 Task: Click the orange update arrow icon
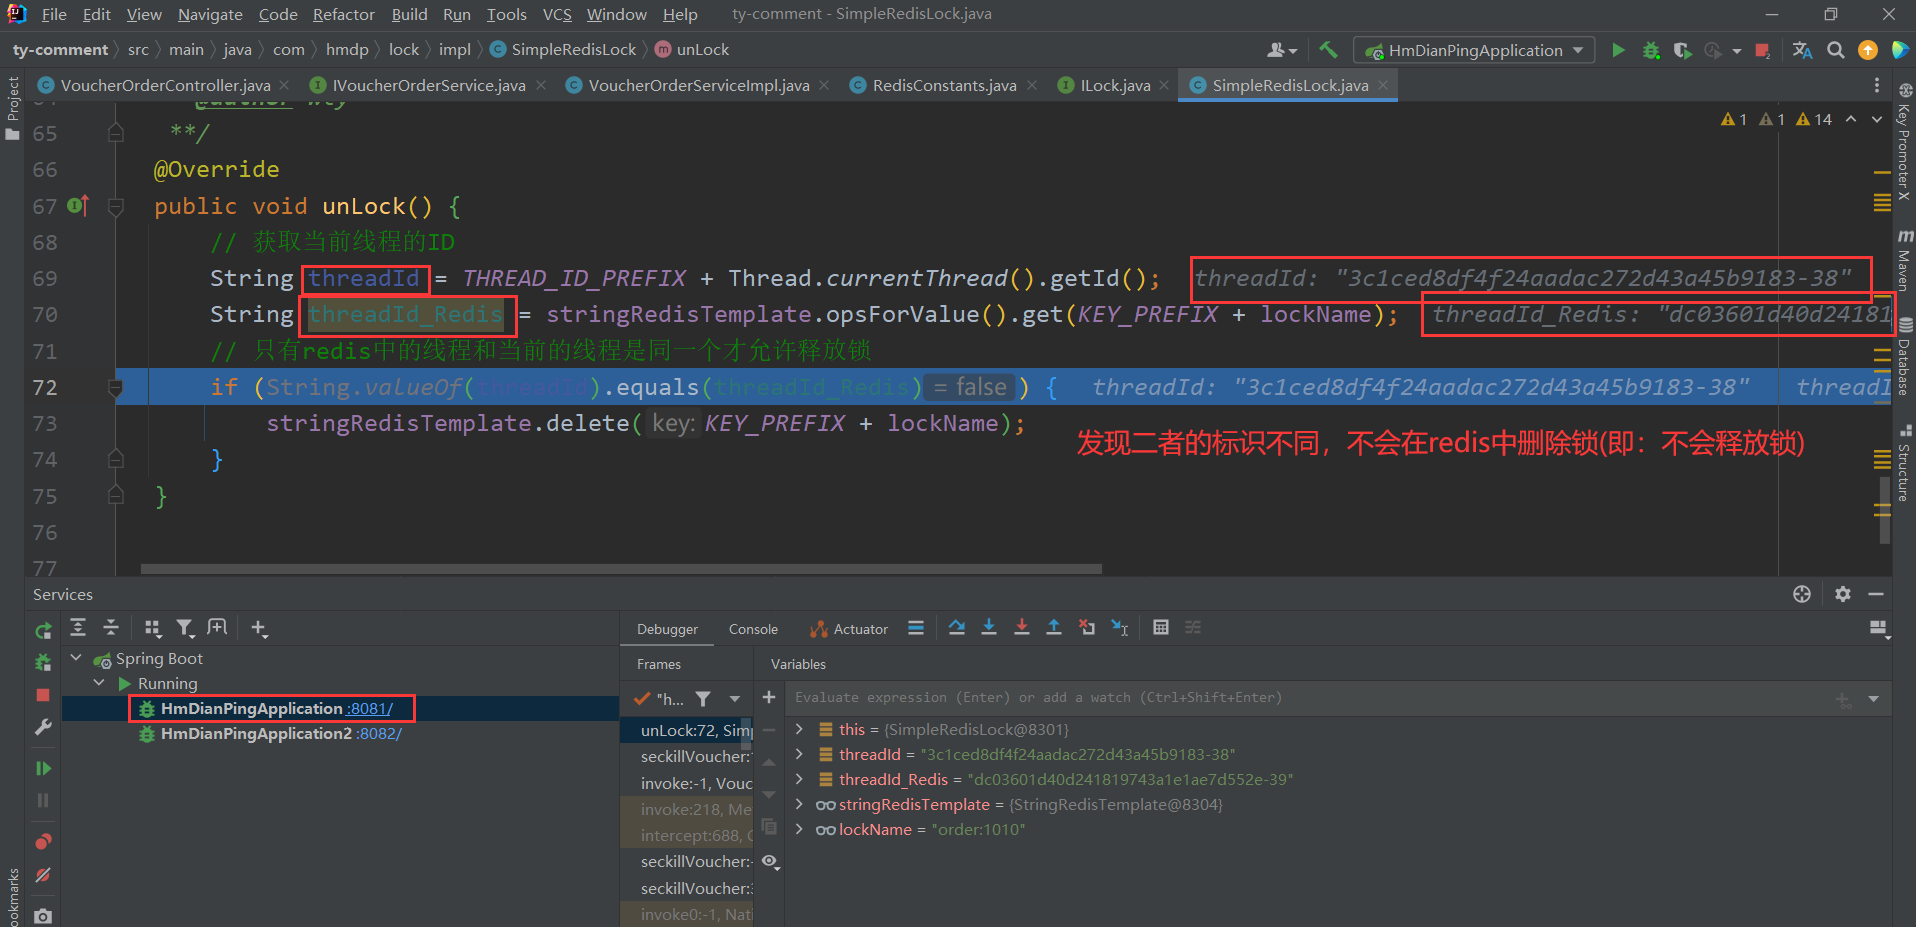tap(1868, 50)
